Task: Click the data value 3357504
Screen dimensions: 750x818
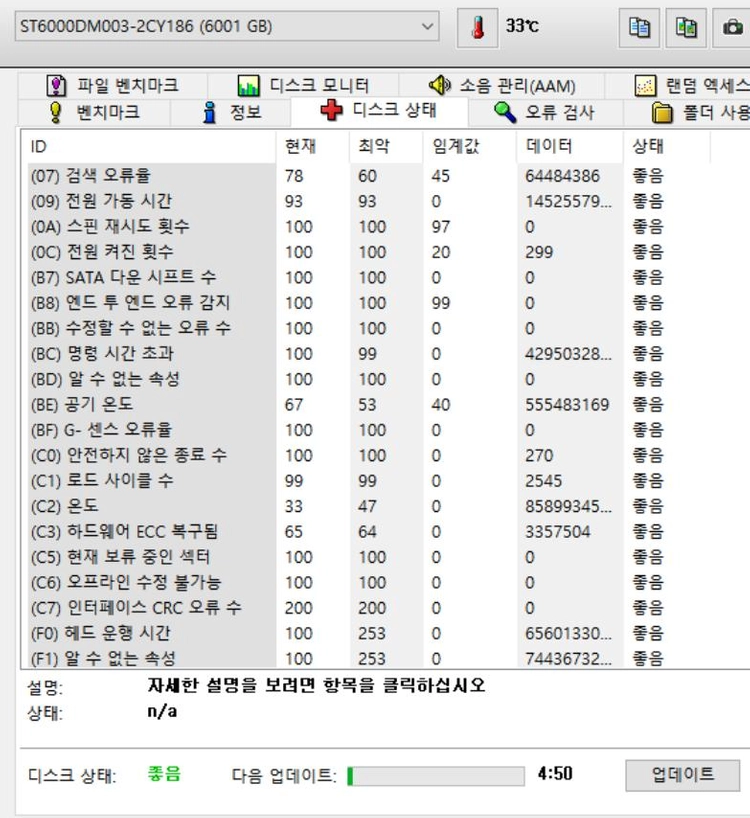Action: click(x=558, y=532)
